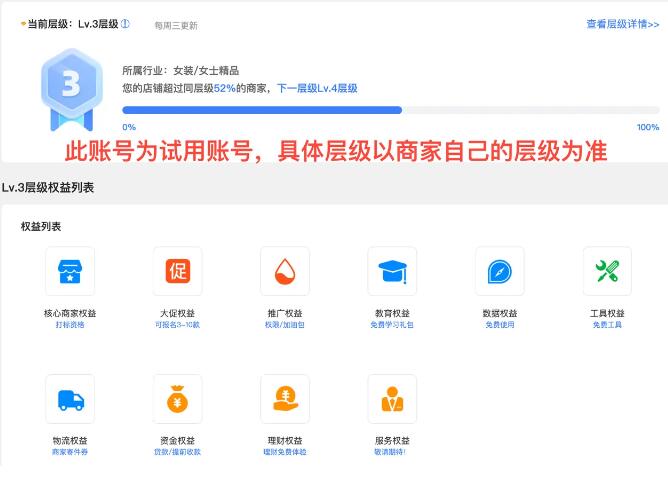Click the 物流权益 label
The image size is (668, 482).
70,441
